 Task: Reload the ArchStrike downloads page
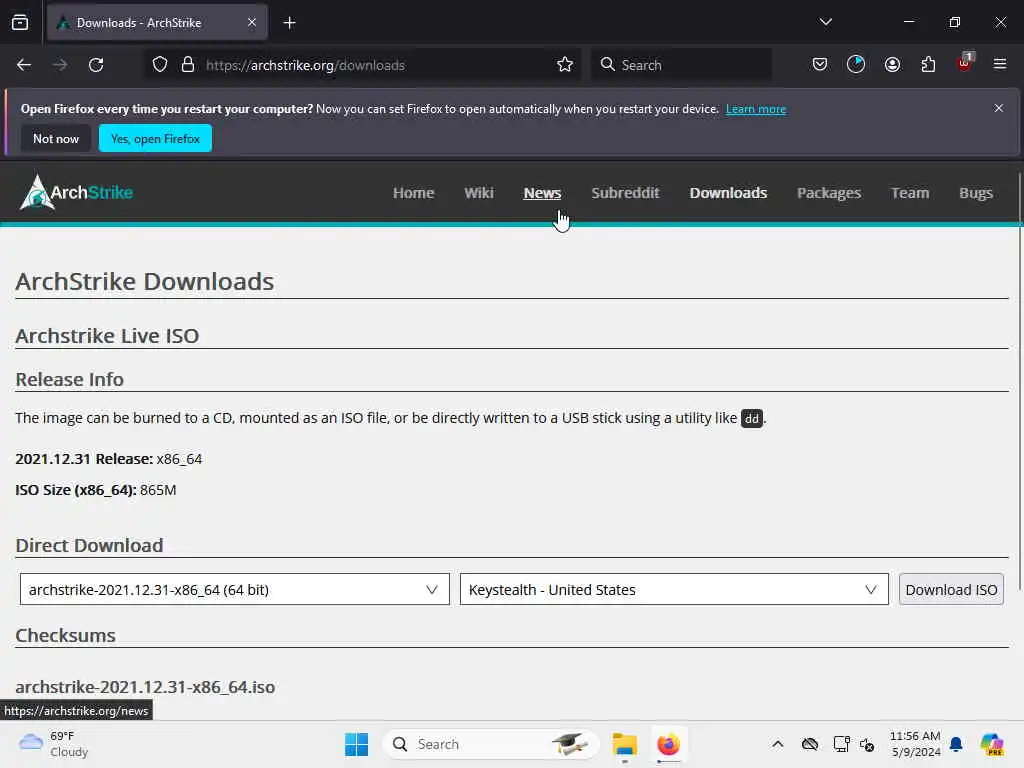tap(96, 65)
